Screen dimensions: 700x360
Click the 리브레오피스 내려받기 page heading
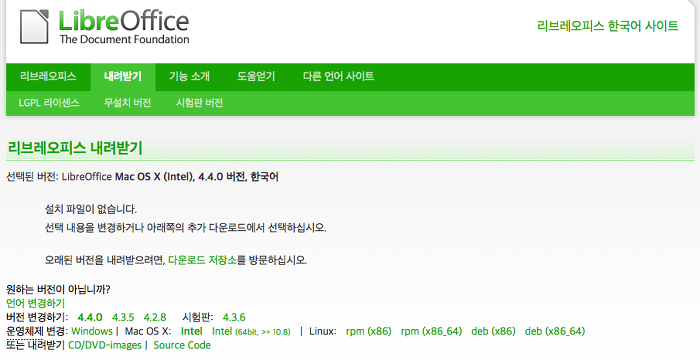click(x=75, y=148)
